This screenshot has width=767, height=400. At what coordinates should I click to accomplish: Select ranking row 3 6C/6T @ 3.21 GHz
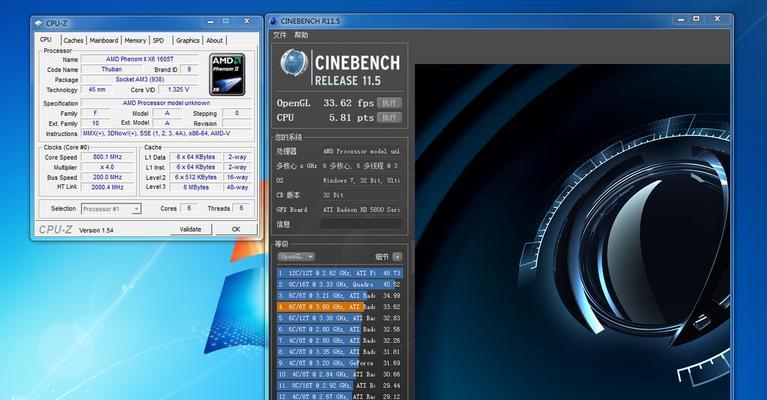point(339,295)
